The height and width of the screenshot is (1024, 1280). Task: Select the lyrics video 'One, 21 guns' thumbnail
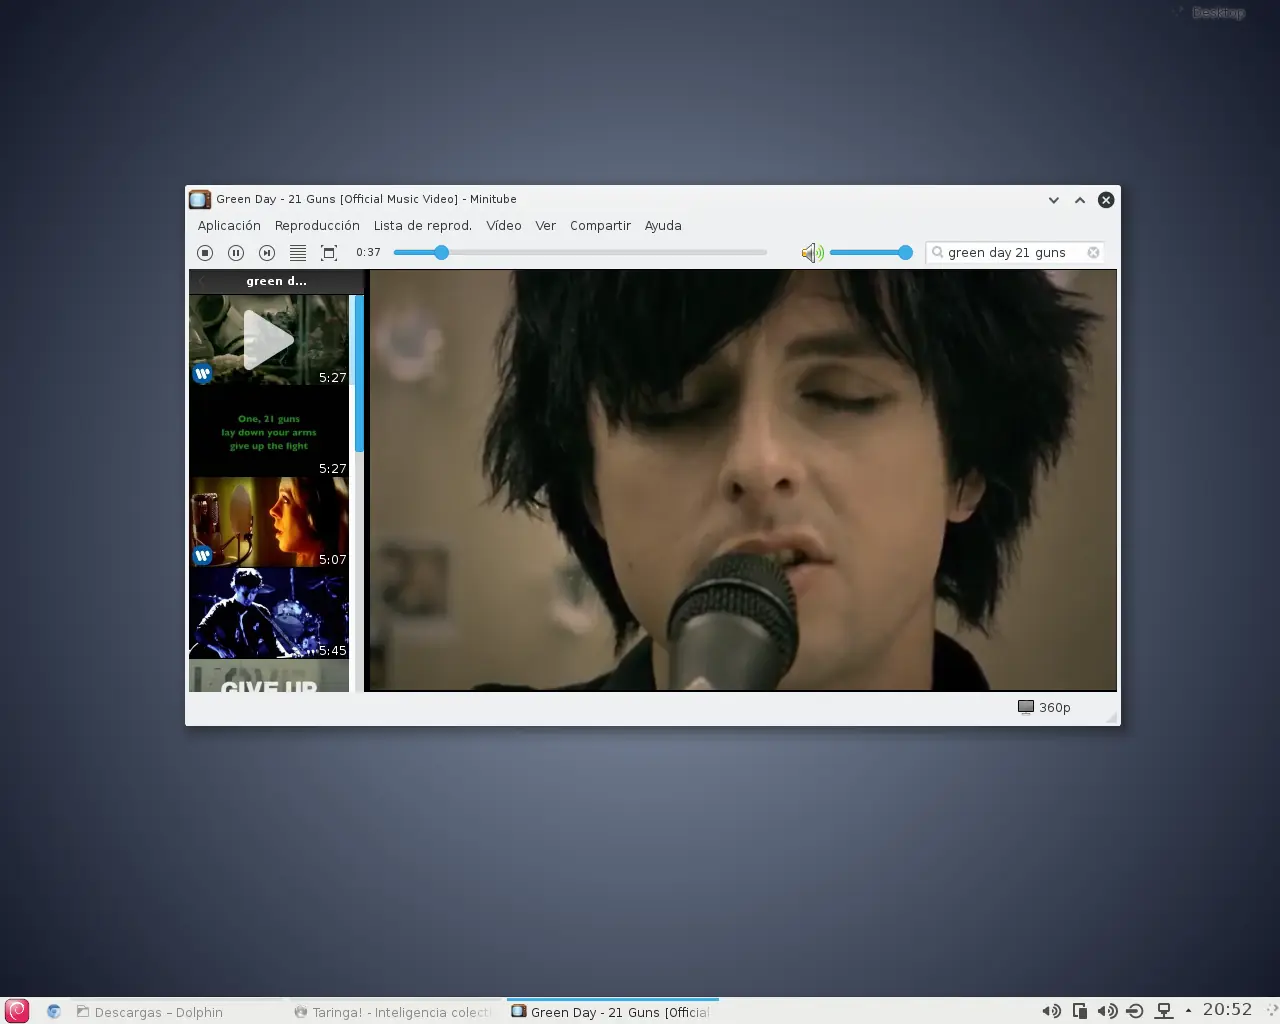(x=269, y=431)
